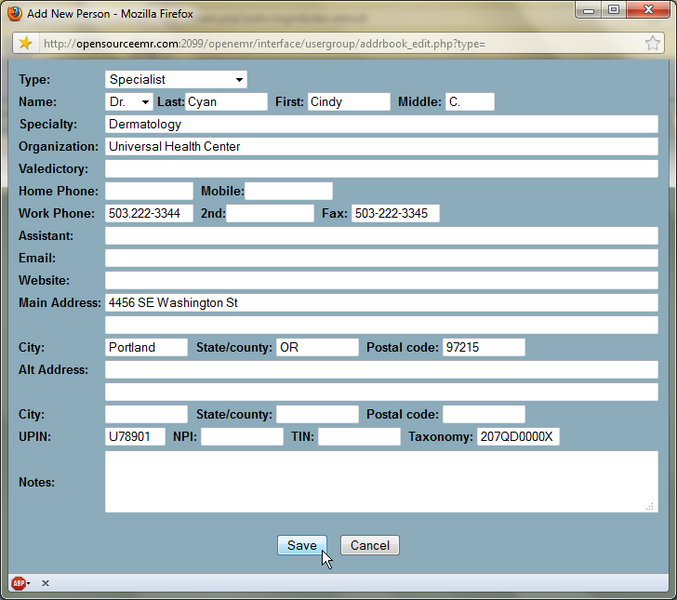Viewport: 677px width, 600px height.
Task: Click into the Email input field
Action: 381,258
